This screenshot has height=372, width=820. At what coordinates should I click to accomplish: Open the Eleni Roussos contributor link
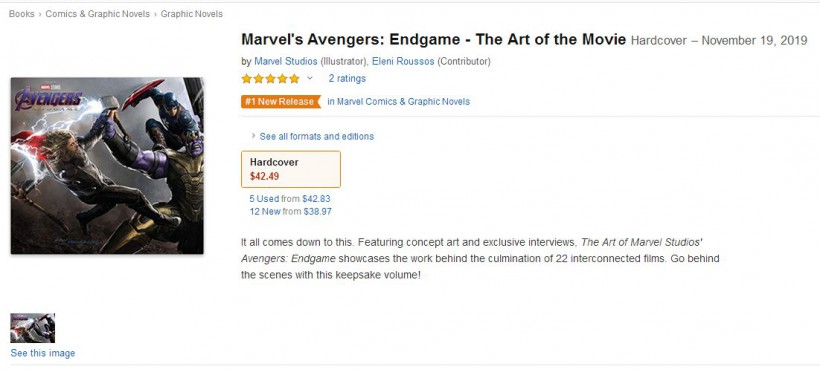(403, 61)
